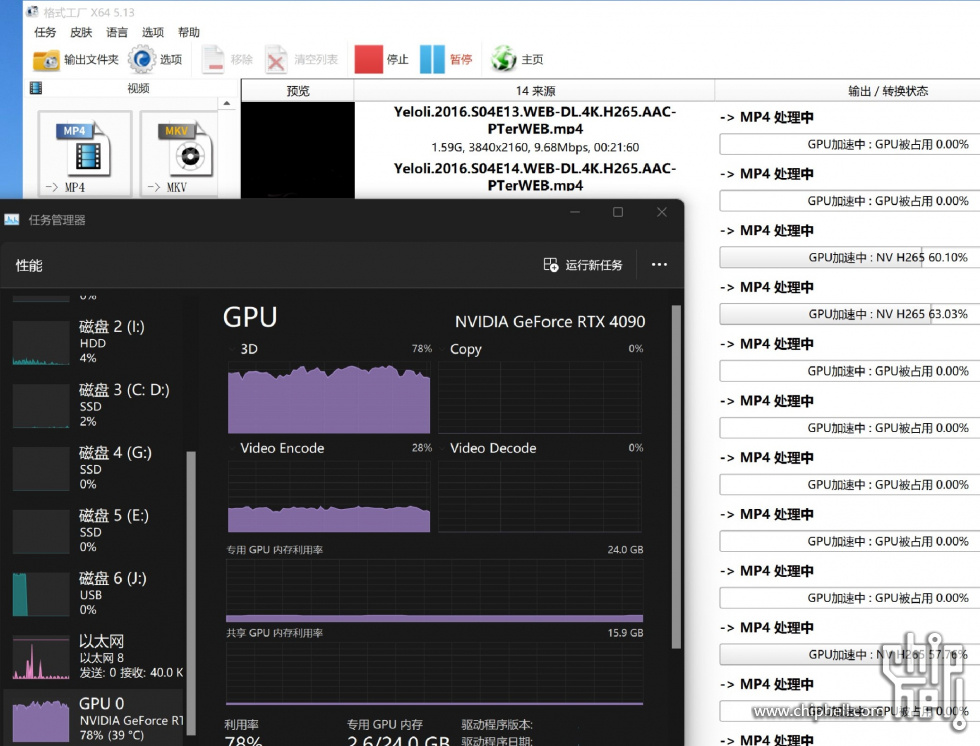Viewport: 980px width, 746px height.
Task: Click the 性能 page title in Task Manager
Action: point(29,266)
